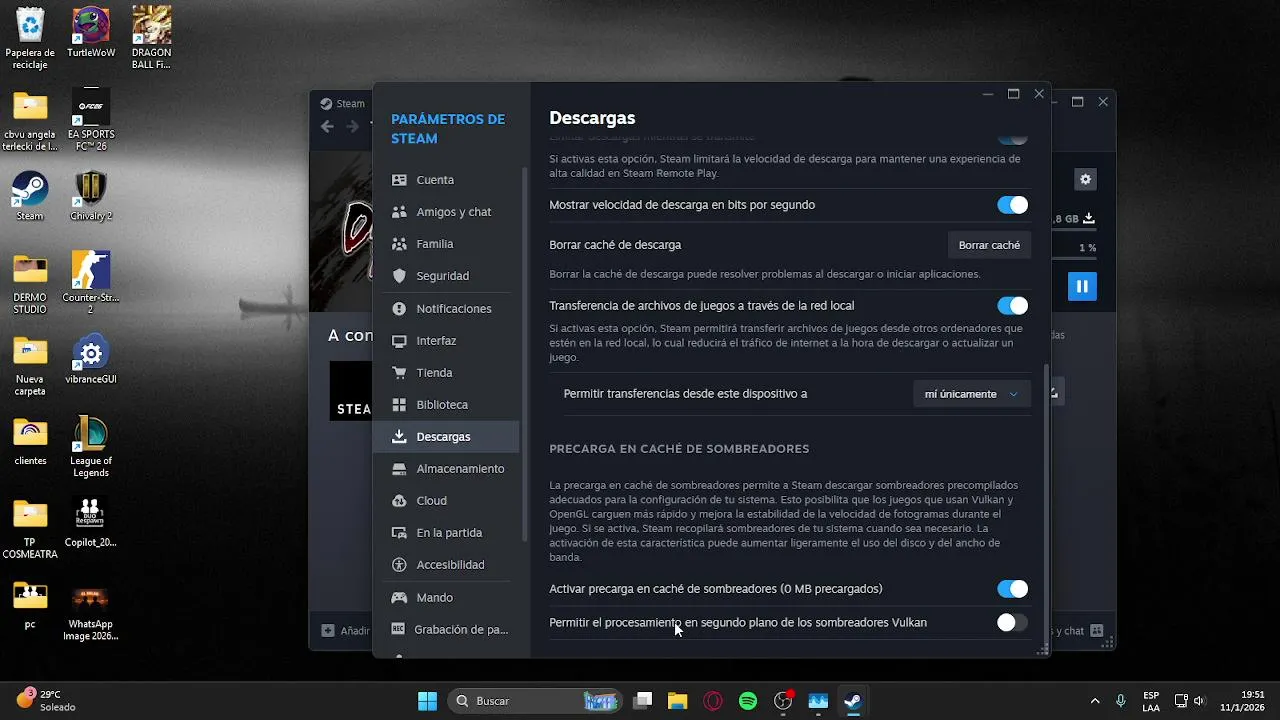Toggle limit downloads while streaming switch
Screen dimensions: 1280x720
(1012, 138)
